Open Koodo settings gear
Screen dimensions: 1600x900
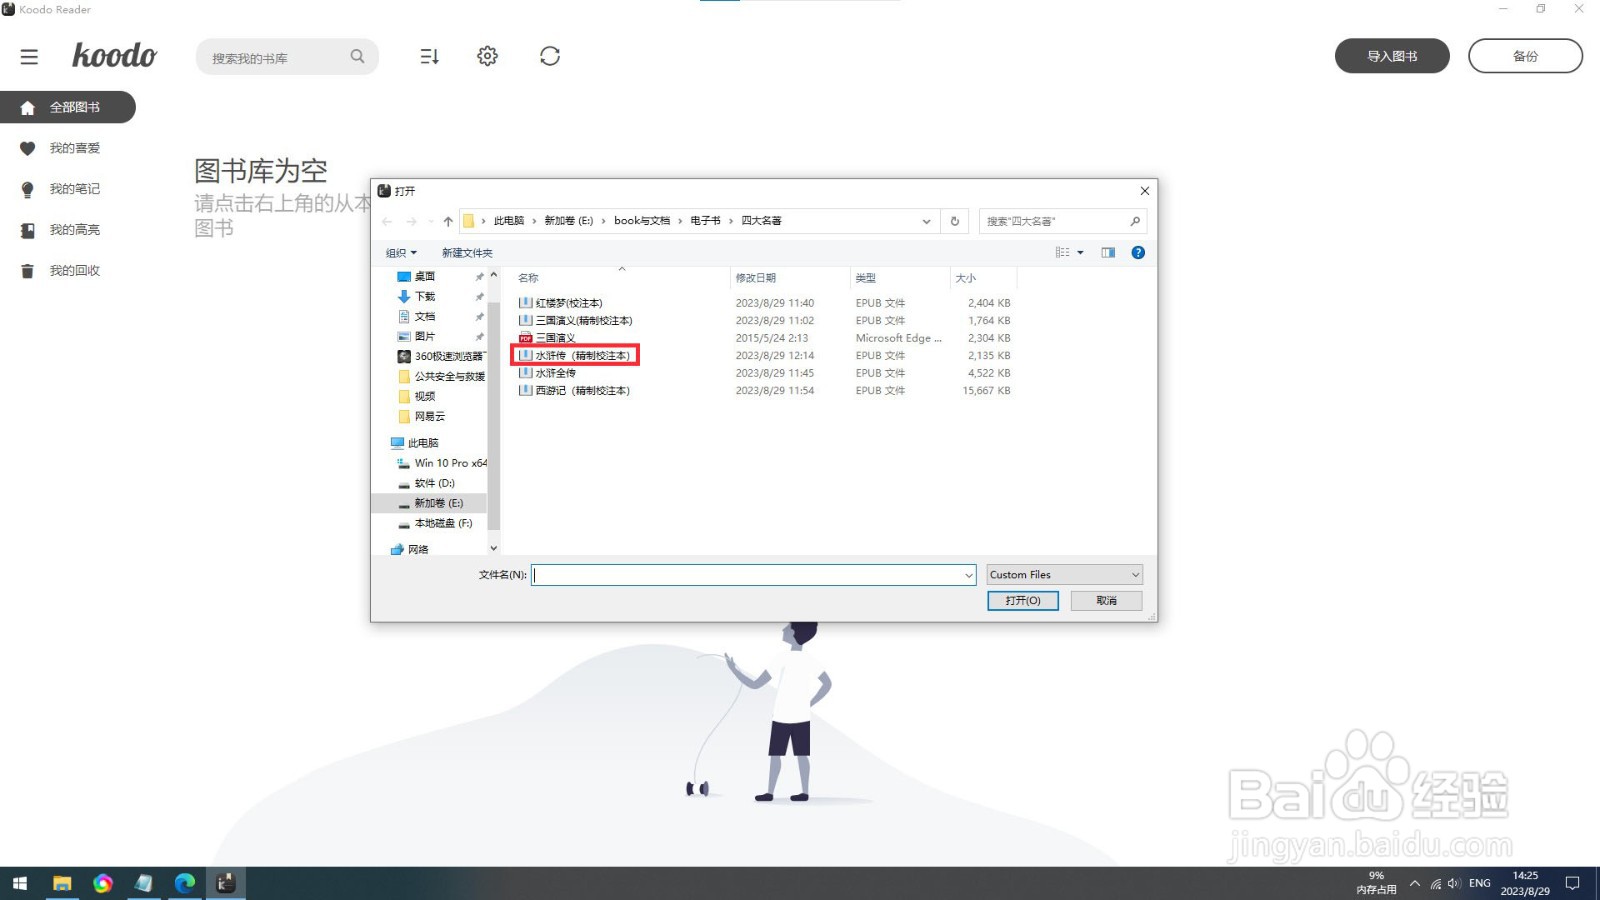(487, 56)
